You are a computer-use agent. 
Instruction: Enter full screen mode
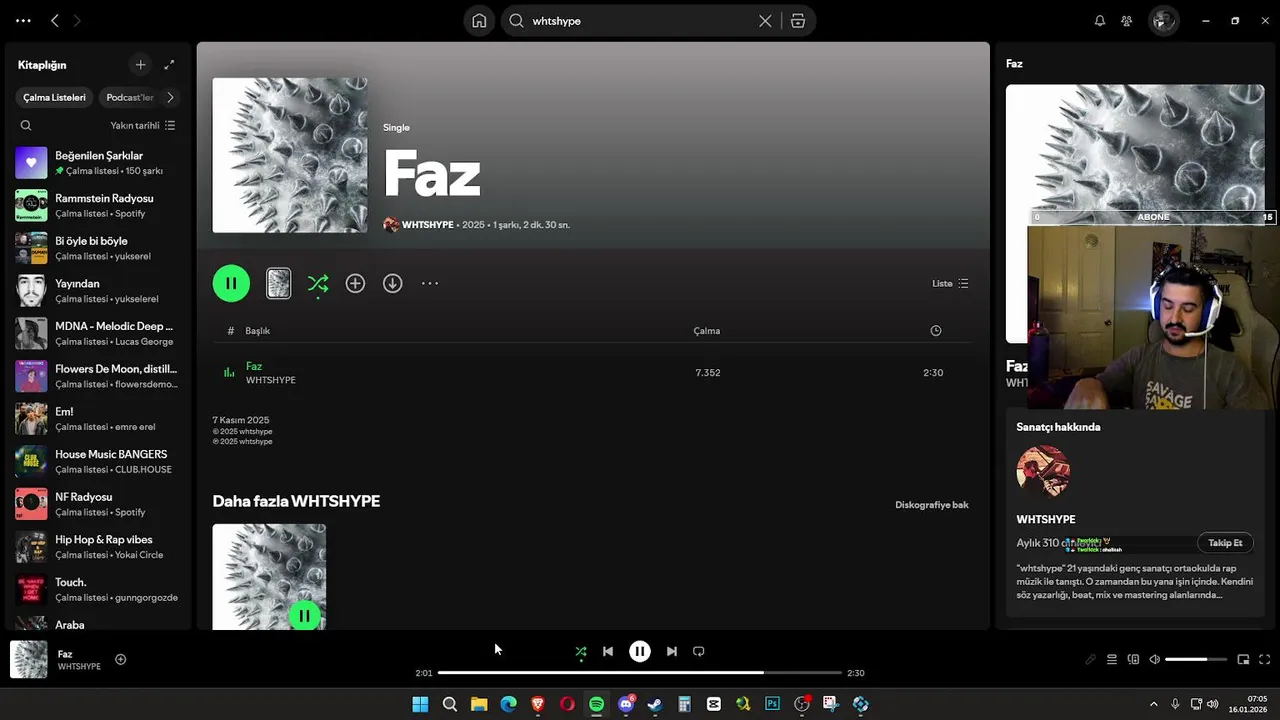1265,659
